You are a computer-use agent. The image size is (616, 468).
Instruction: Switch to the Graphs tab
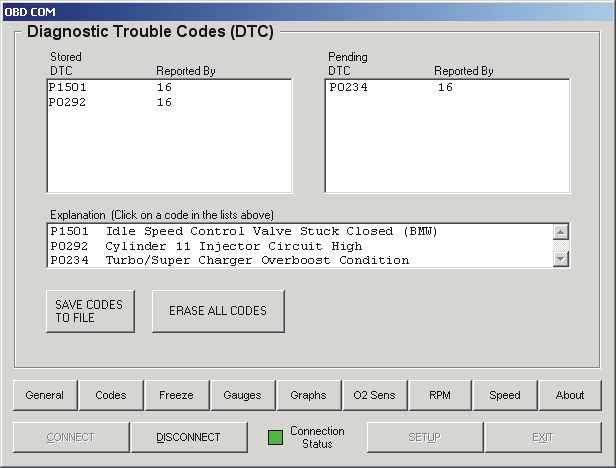click(x=308, y=395)
